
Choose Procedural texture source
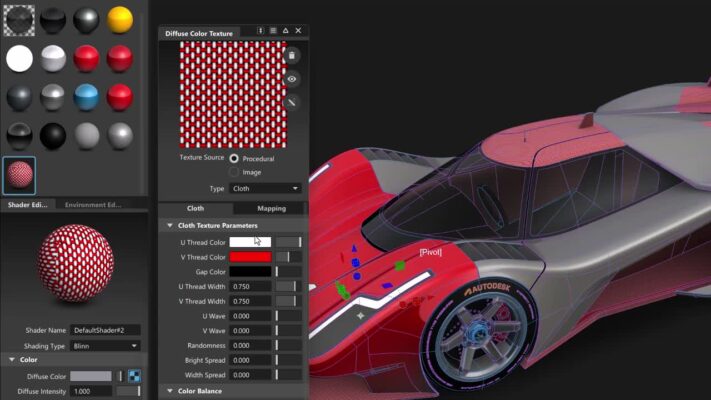click(x=234, y=158)
